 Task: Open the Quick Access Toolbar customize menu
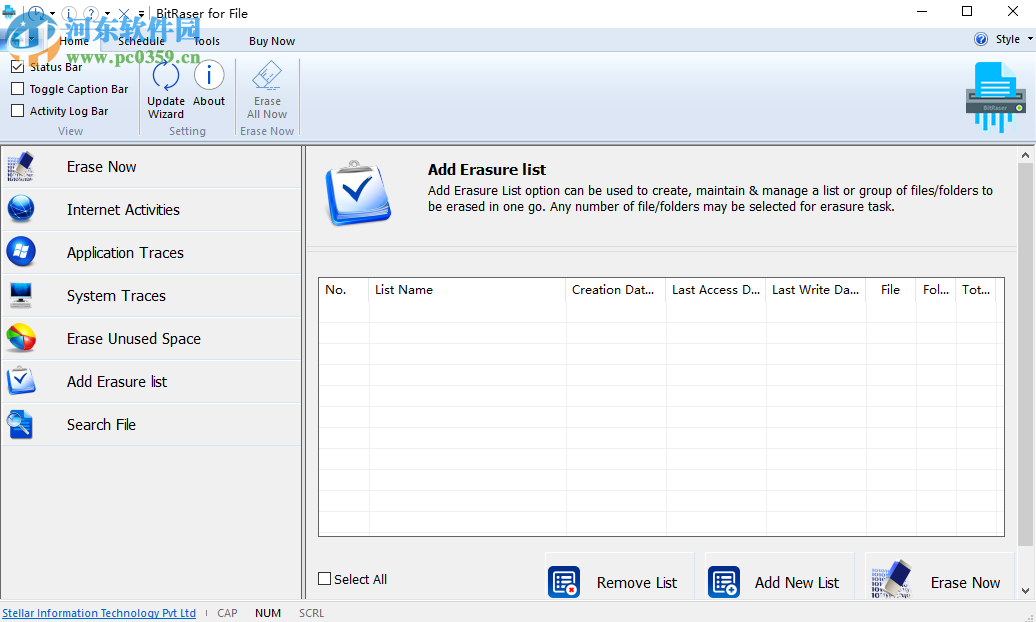click(141, 13)
